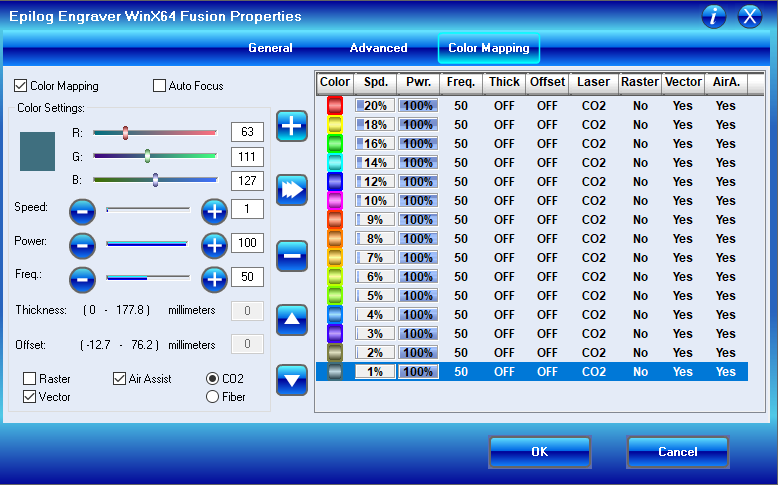Click the Offset millimeters field
Viewport: 778px width, 485px height.
247,344
